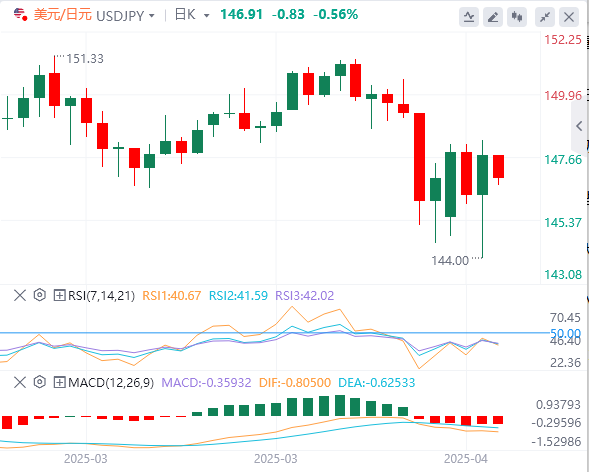Click the current price 146.91
This screenshot has width=589, height=472.
(241, 15)
